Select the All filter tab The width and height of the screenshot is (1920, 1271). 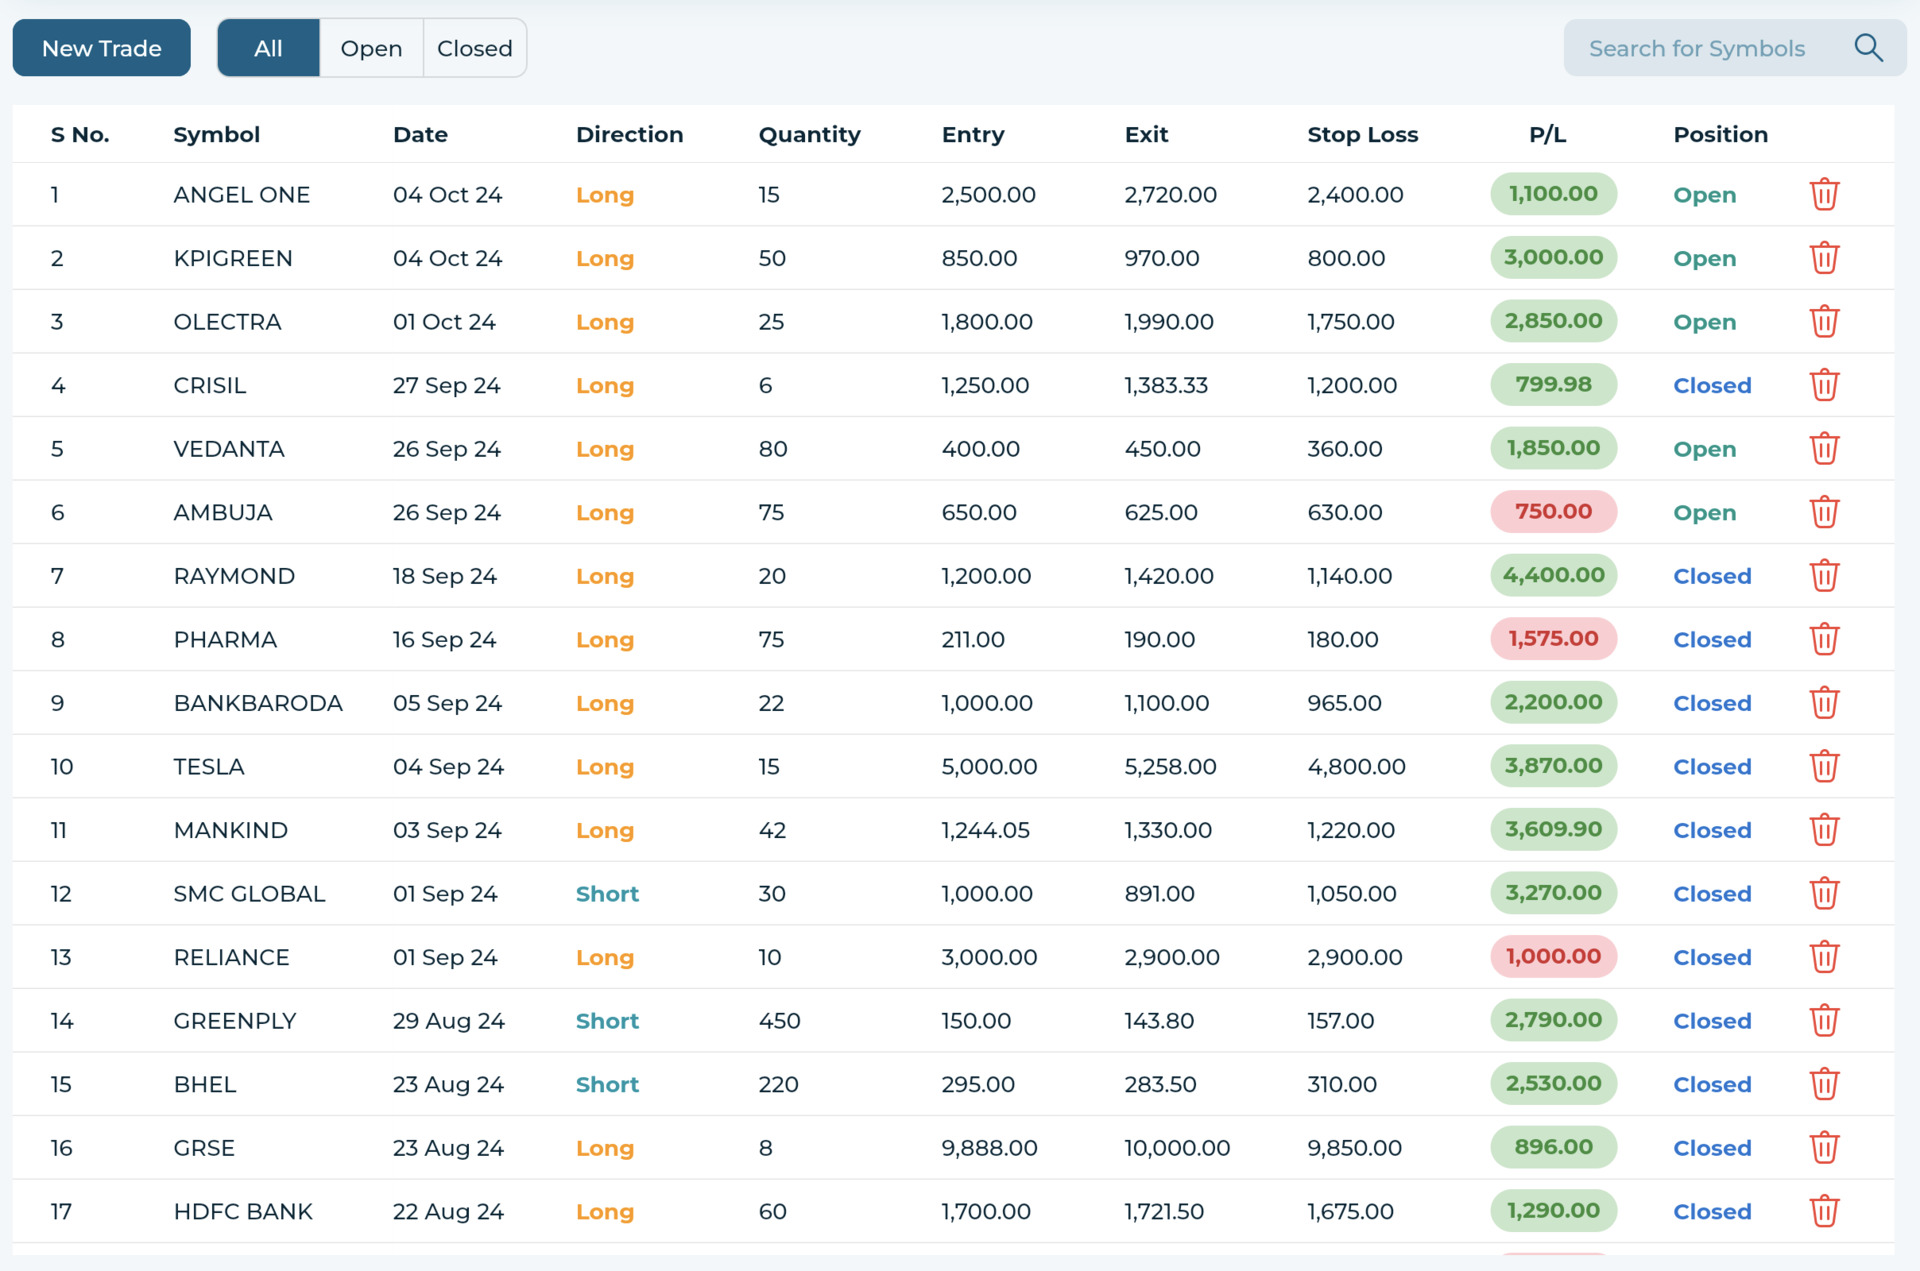click(x=268, y=48)
